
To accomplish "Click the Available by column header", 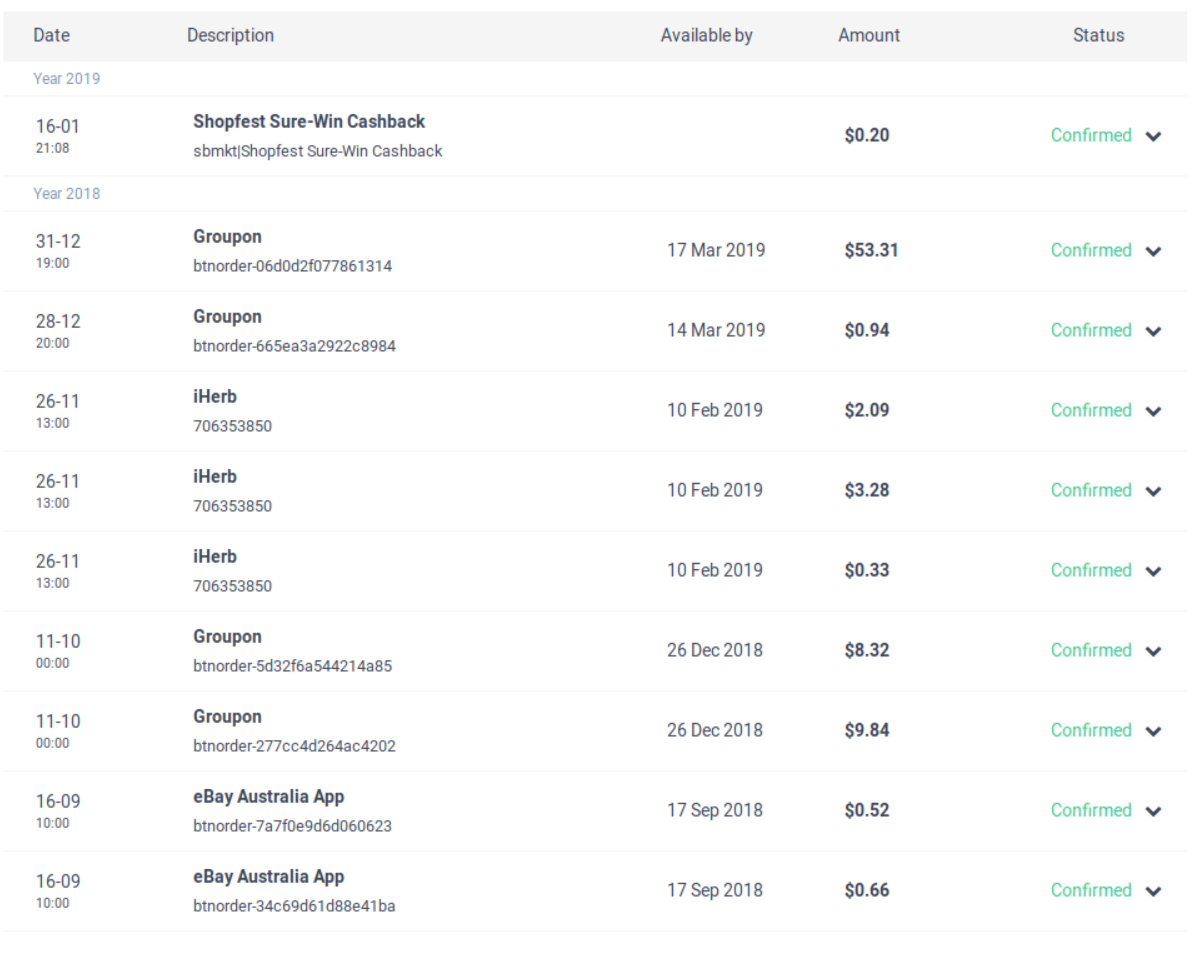I will point(706,35).
